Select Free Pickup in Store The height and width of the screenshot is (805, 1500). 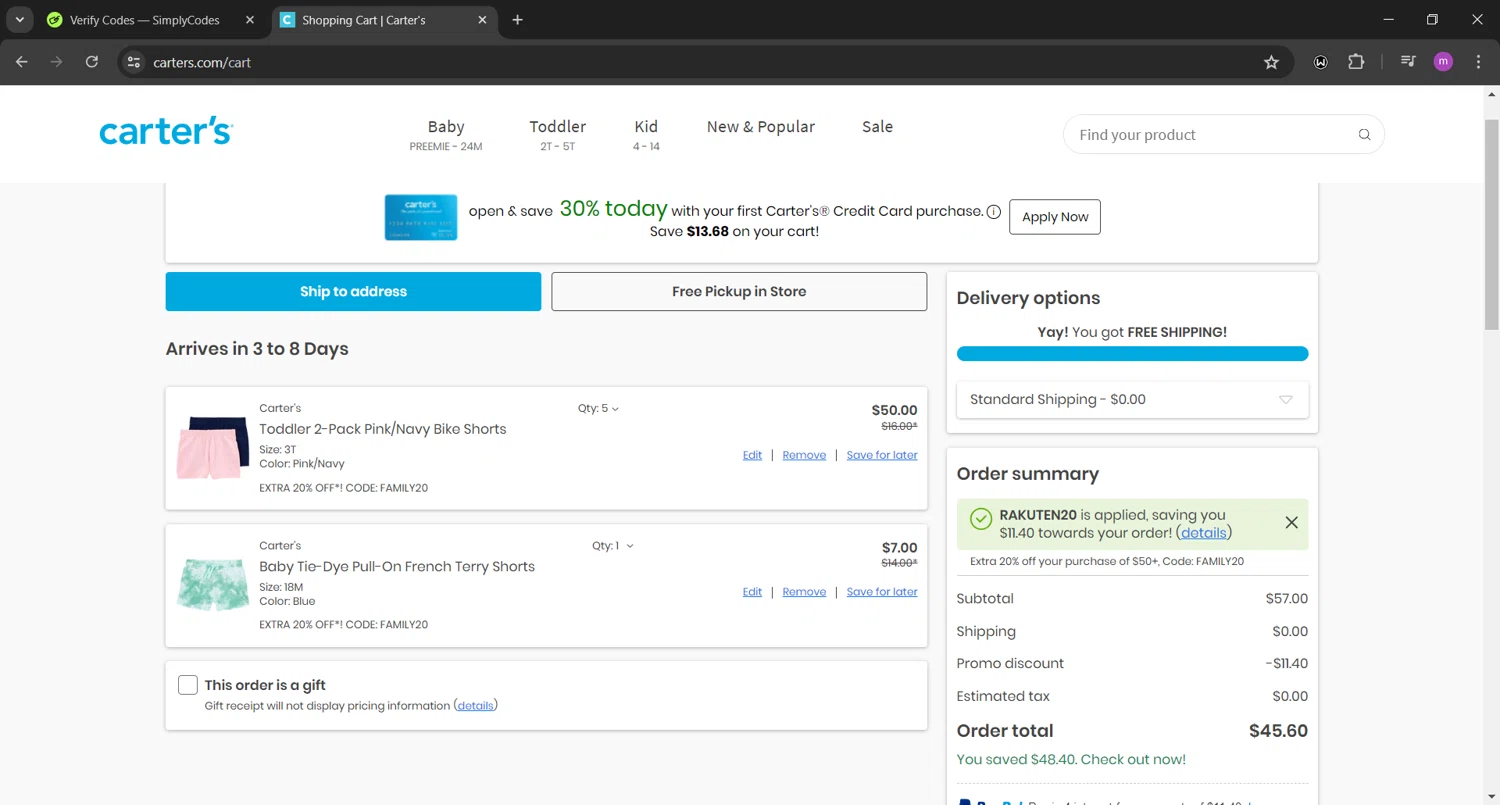pos(739,292)
